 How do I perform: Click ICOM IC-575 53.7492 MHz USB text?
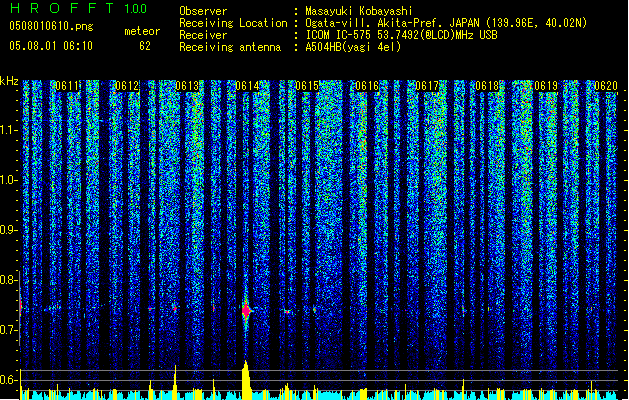pyautogui.click(x=402, y=35)
